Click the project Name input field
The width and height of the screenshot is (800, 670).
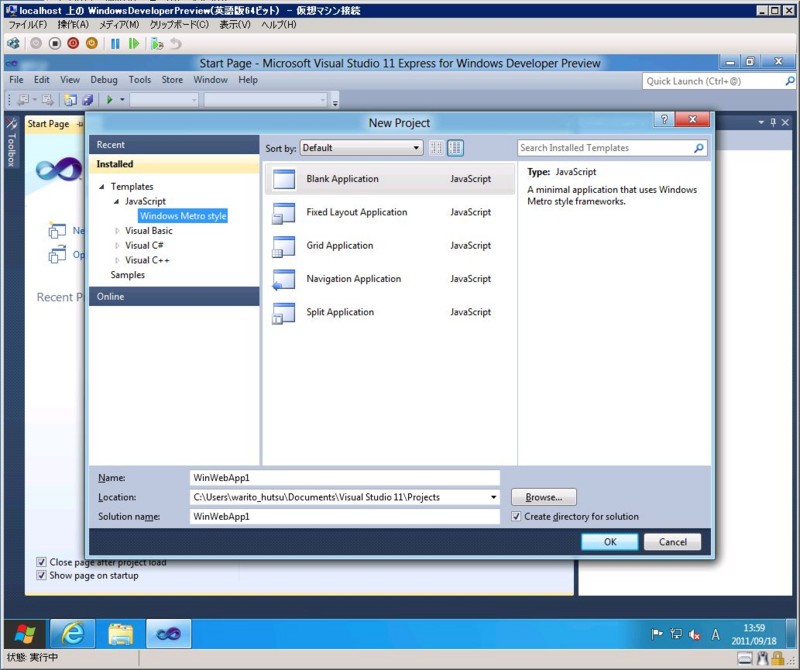tap(344, 478)
